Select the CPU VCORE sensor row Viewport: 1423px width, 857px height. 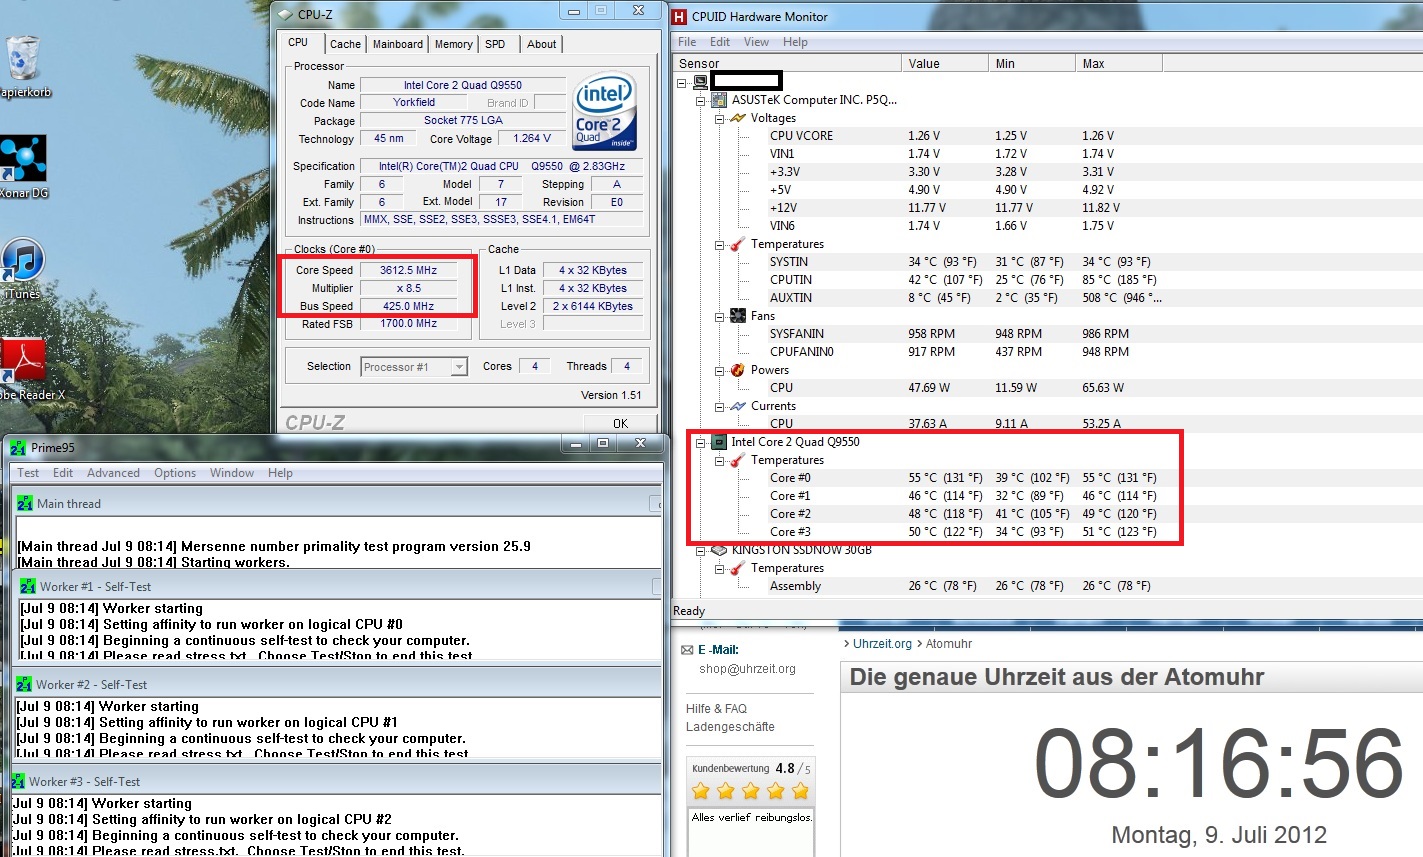pyautogui.click(x=801, y=136)
